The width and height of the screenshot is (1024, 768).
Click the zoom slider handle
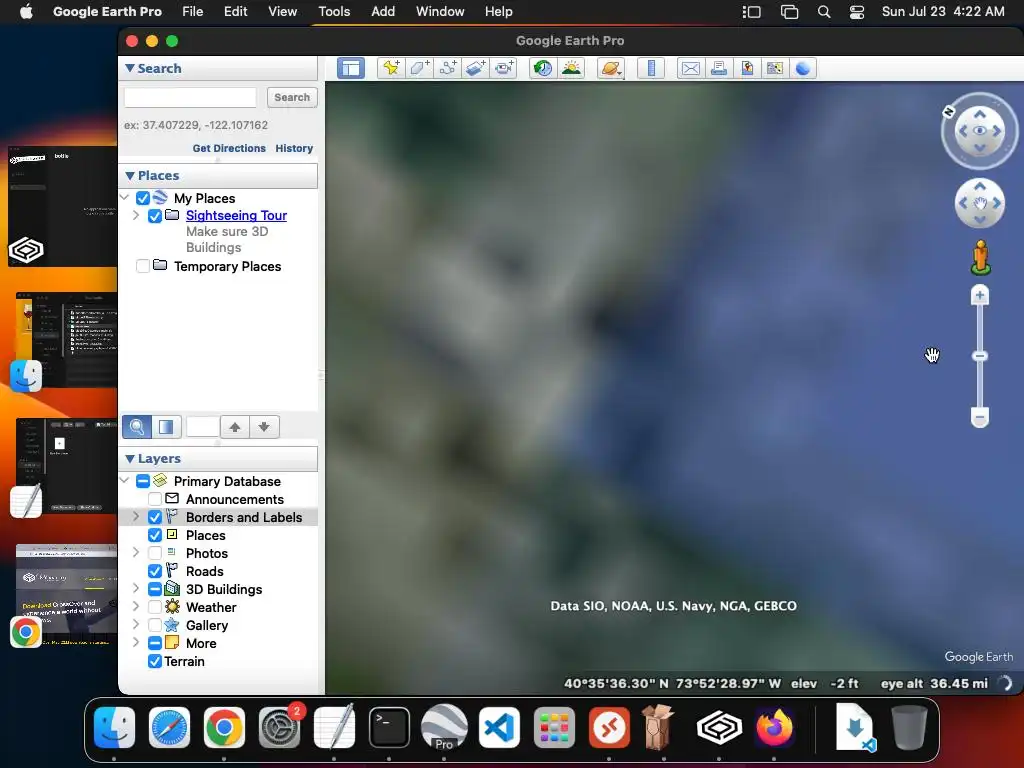point(980,356)
